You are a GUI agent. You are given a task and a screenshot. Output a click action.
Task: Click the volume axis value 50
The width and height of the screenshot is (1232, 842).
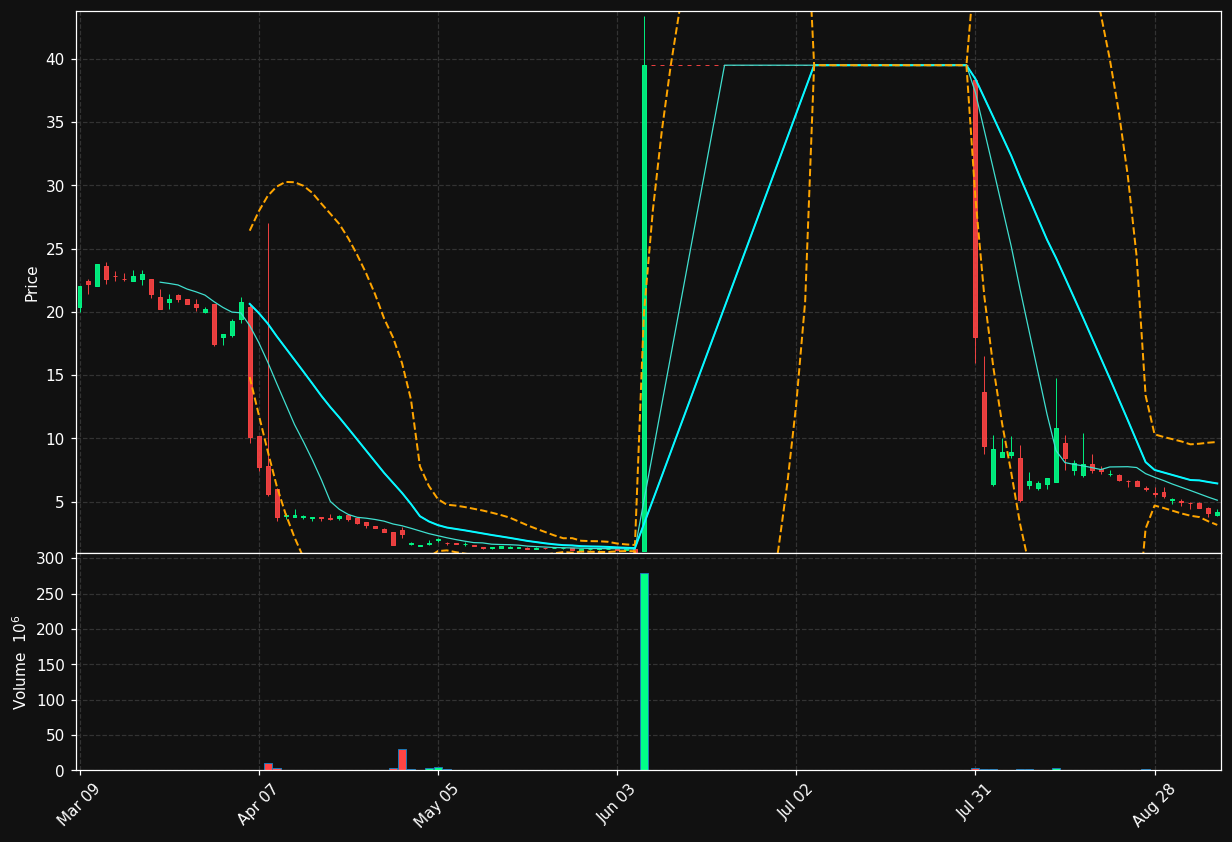click(x=54, y=736)
